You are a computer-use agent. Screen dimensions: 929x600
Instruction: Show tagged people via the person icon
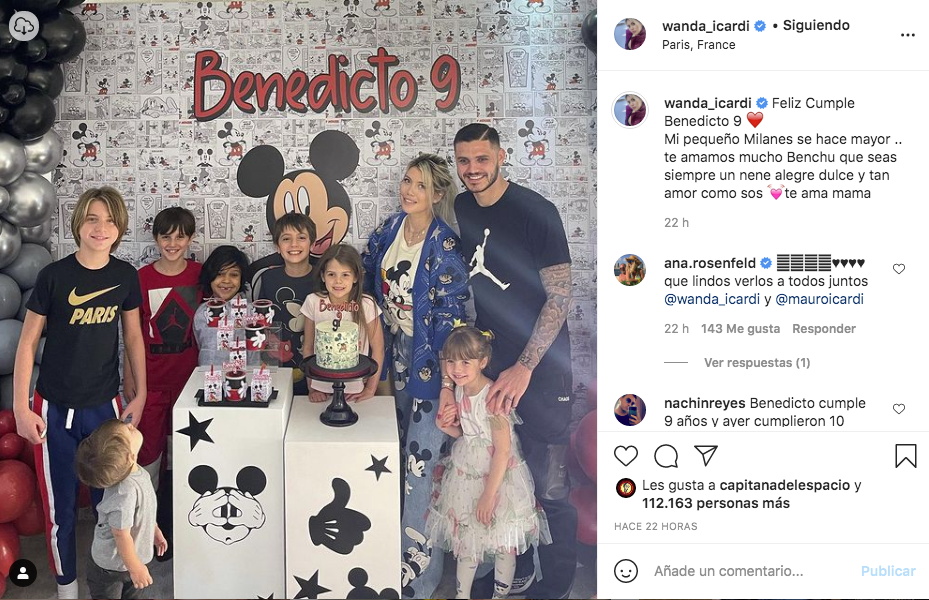(x=23, y=573)
